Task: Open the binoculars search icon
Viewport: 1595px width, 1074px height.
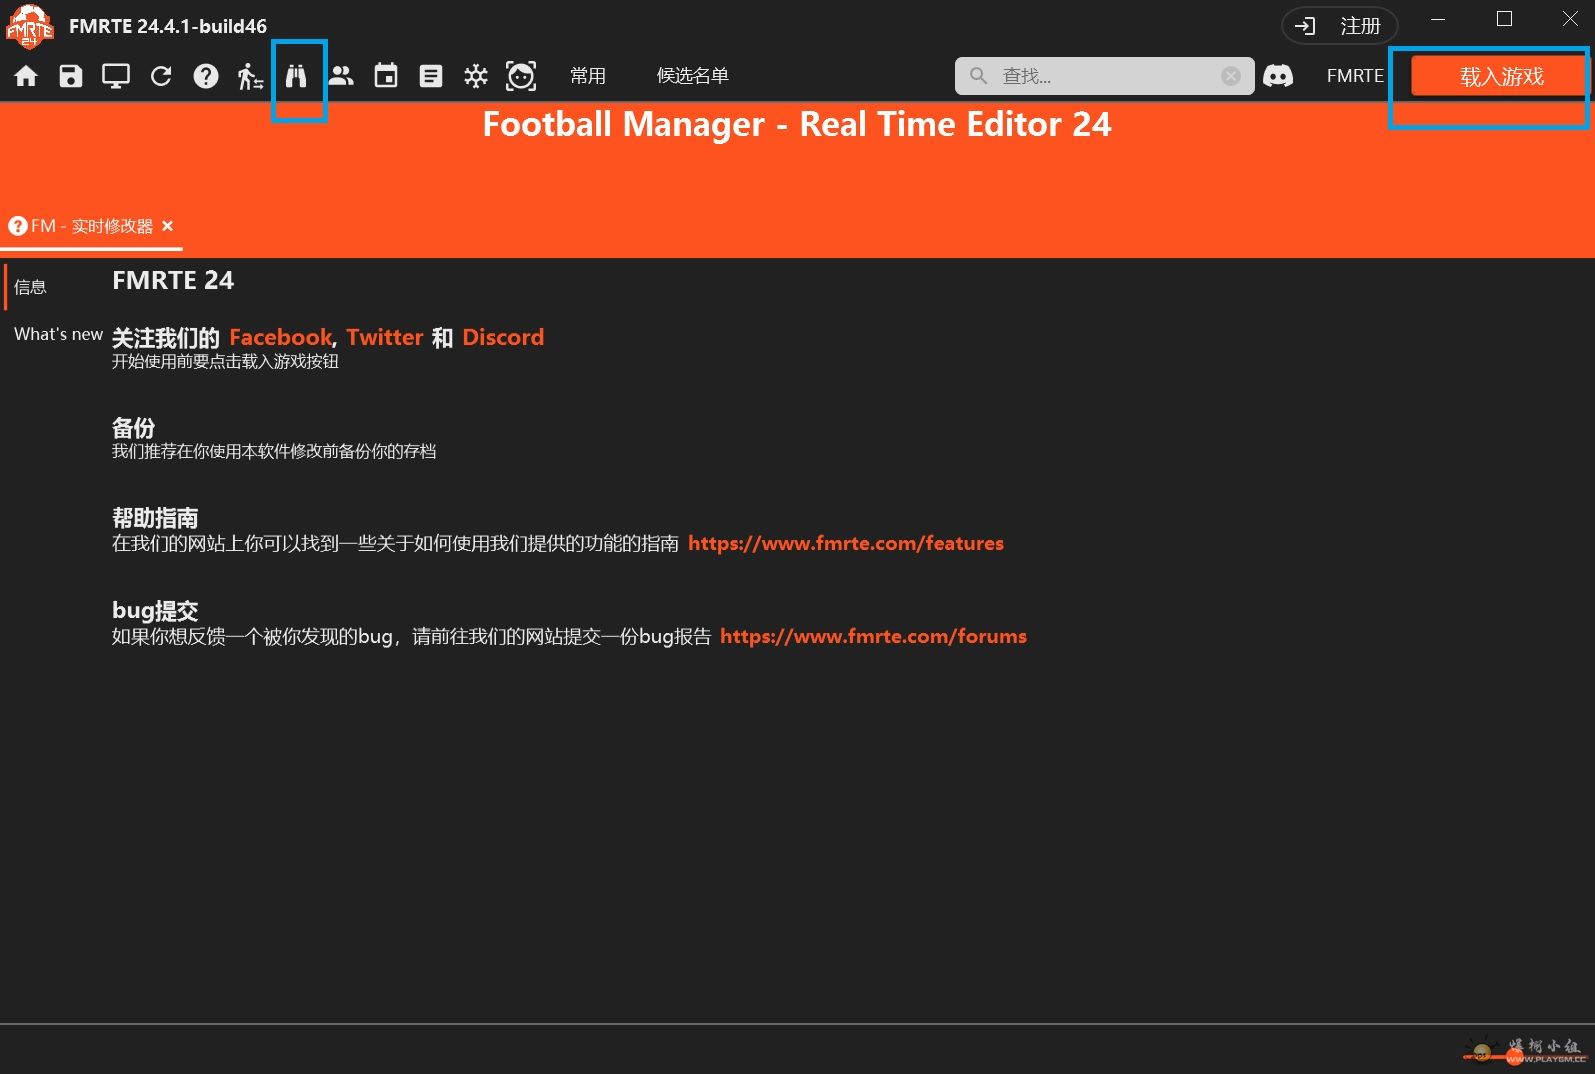Action: point(296,76)
